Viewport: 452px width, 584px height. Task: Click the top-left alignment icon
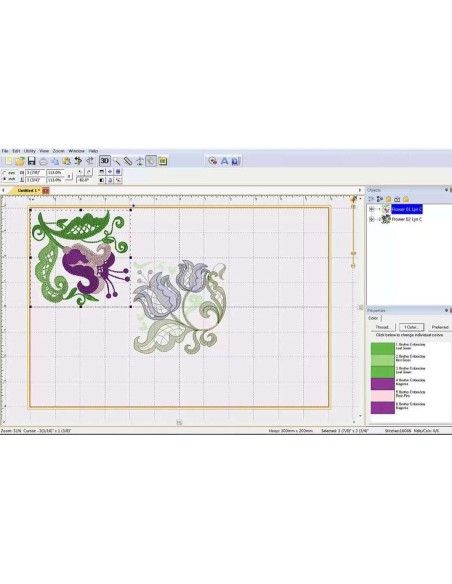pyautogui.click(x=102, y=172)
